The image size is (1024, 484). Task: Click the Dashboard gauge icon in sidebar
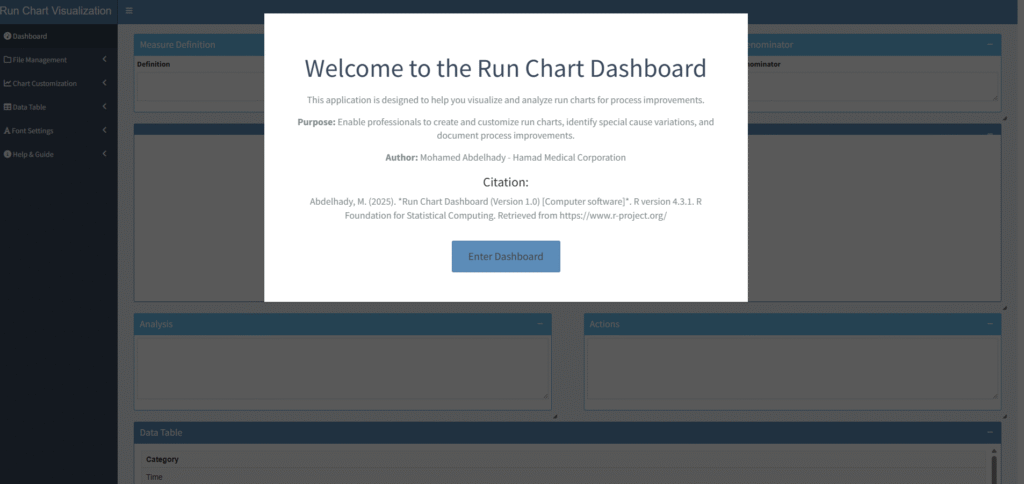point(8,36)
